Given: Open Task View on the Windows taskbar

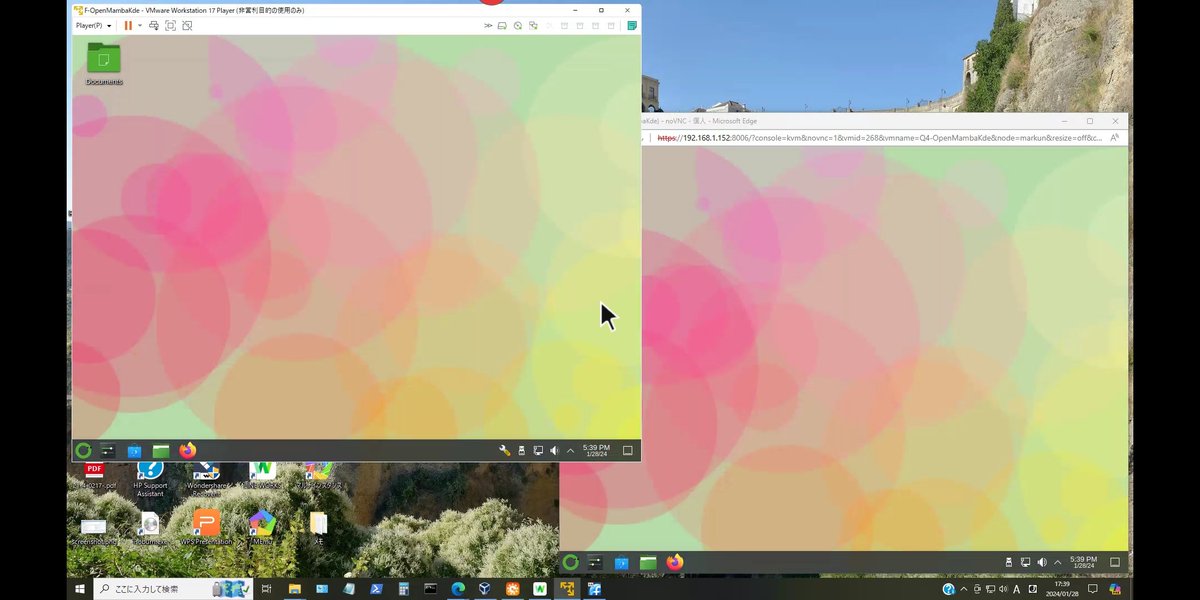Looking at the screenshot, I should click(266, 589).
